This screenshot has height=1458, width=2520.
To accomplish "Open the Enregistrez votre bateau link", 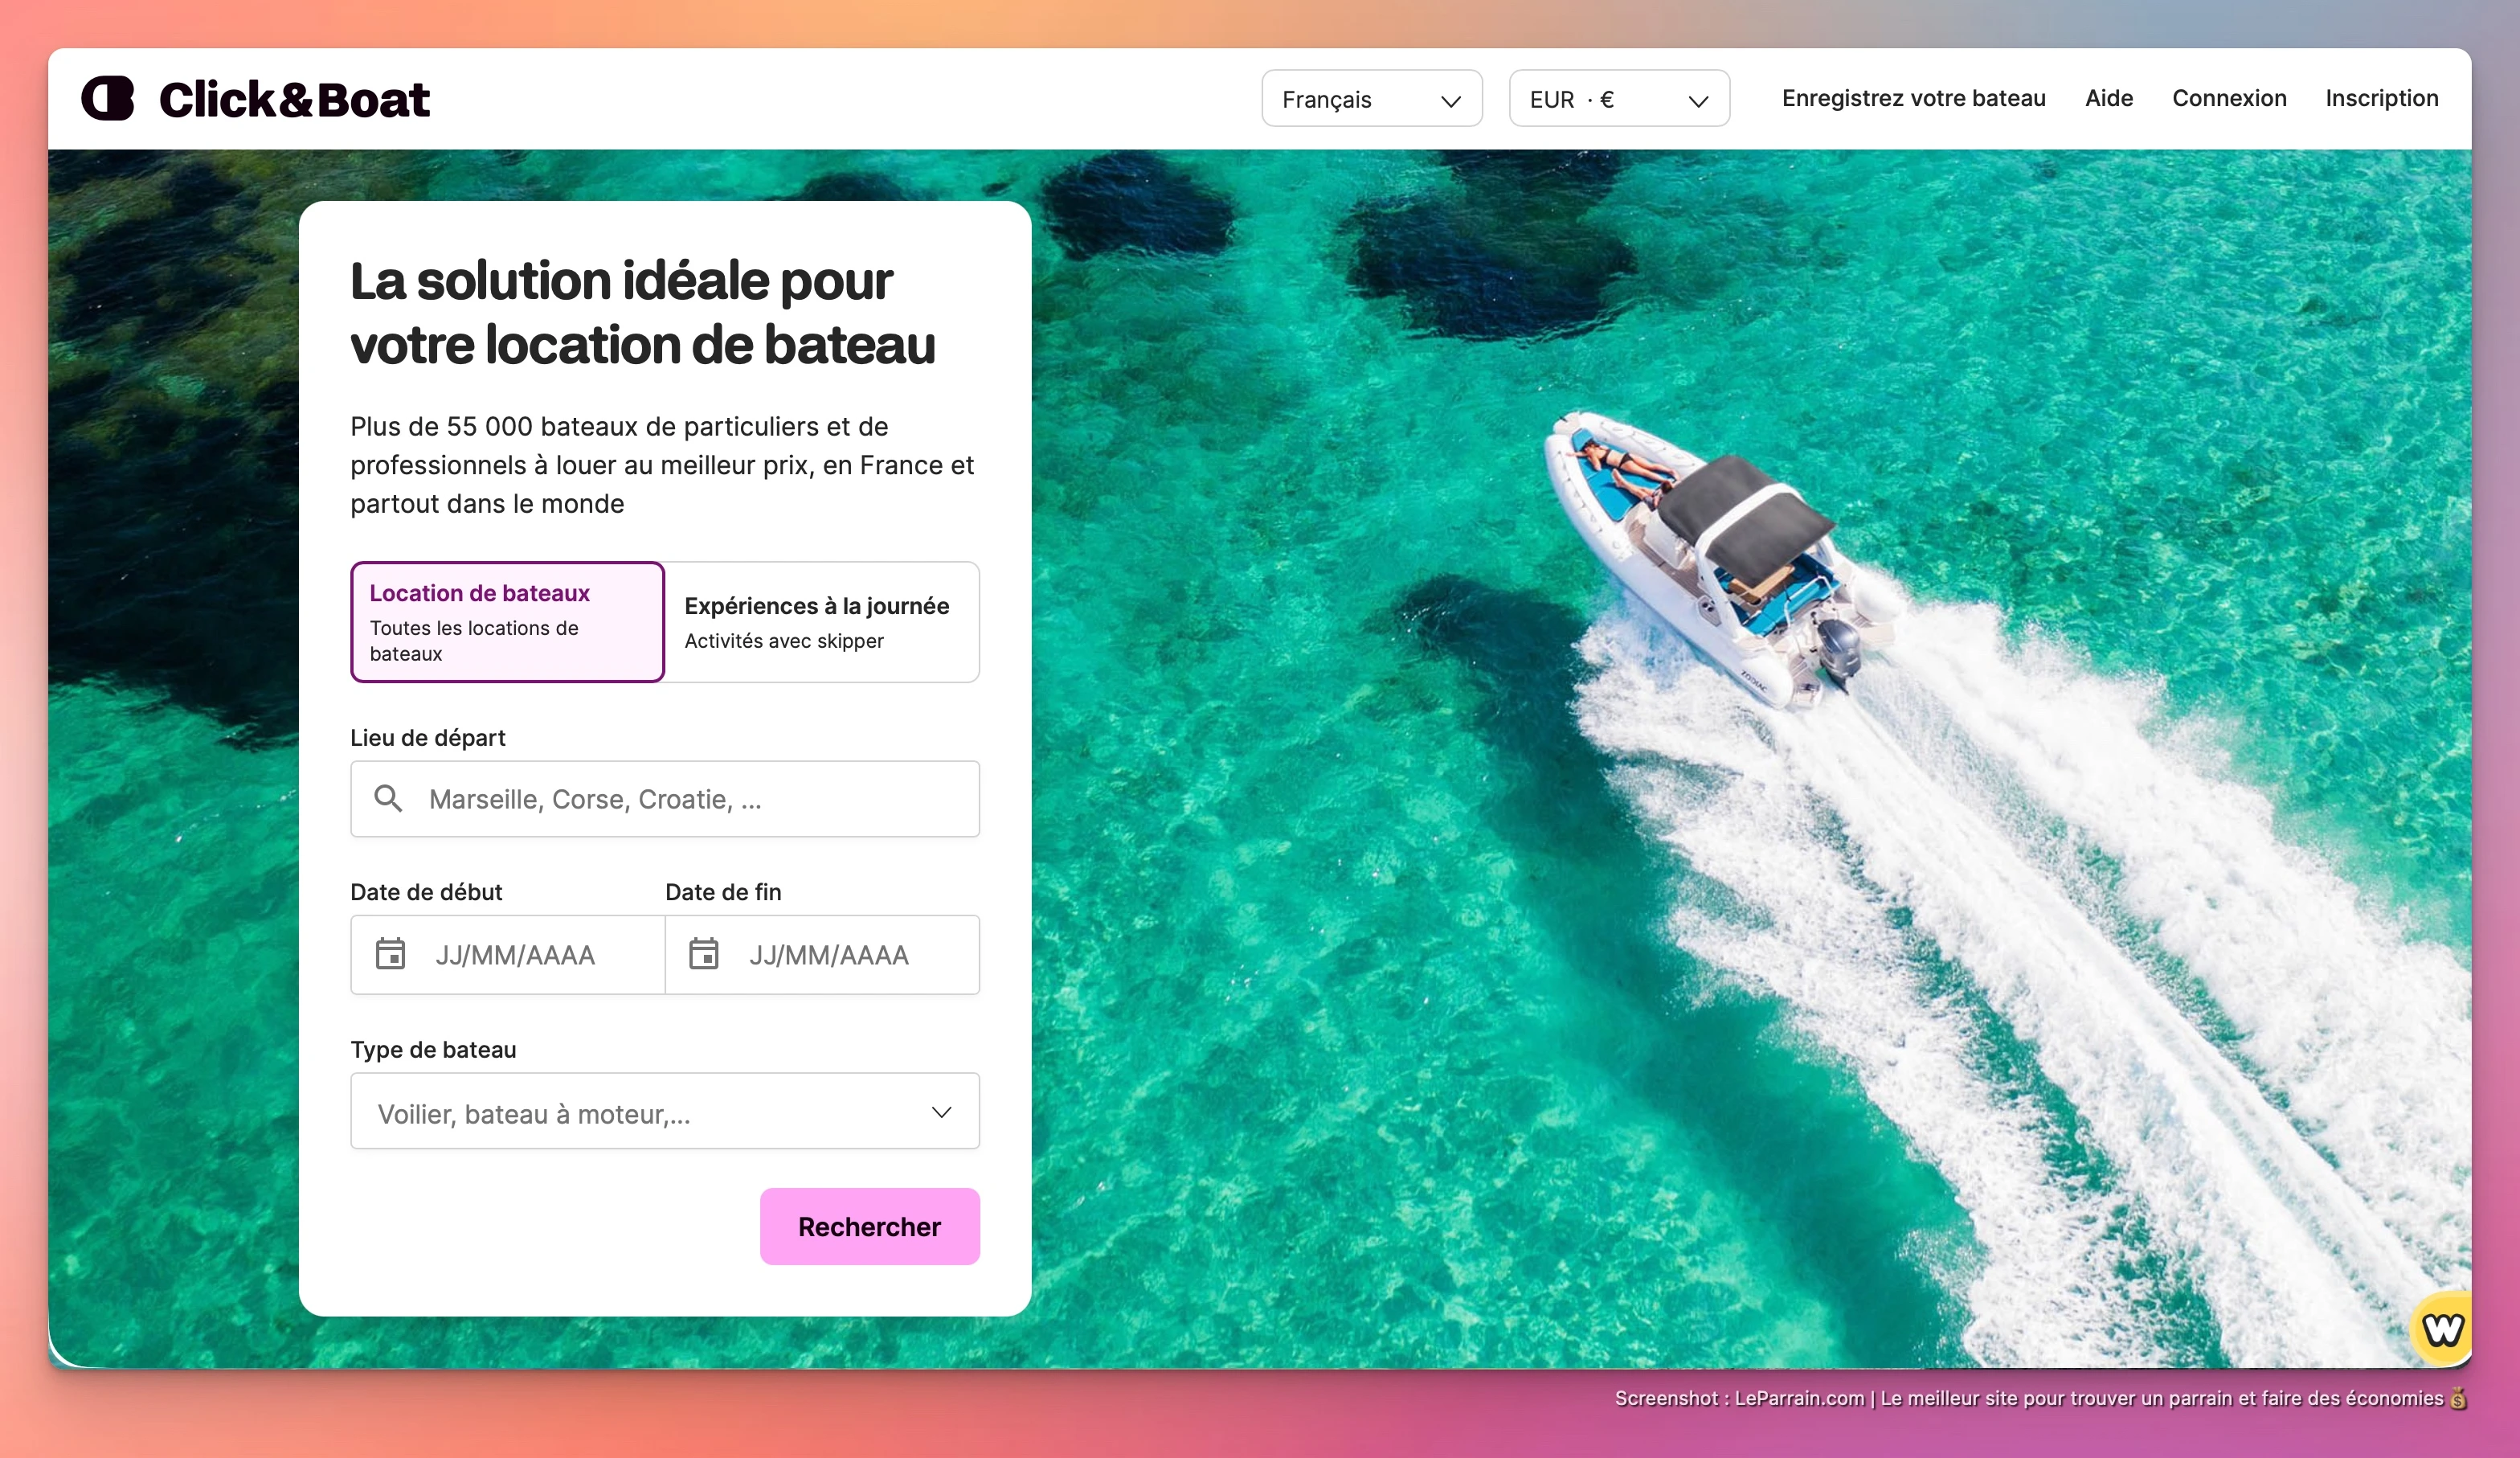I will pyautogui.click(x=1912, y=98).
